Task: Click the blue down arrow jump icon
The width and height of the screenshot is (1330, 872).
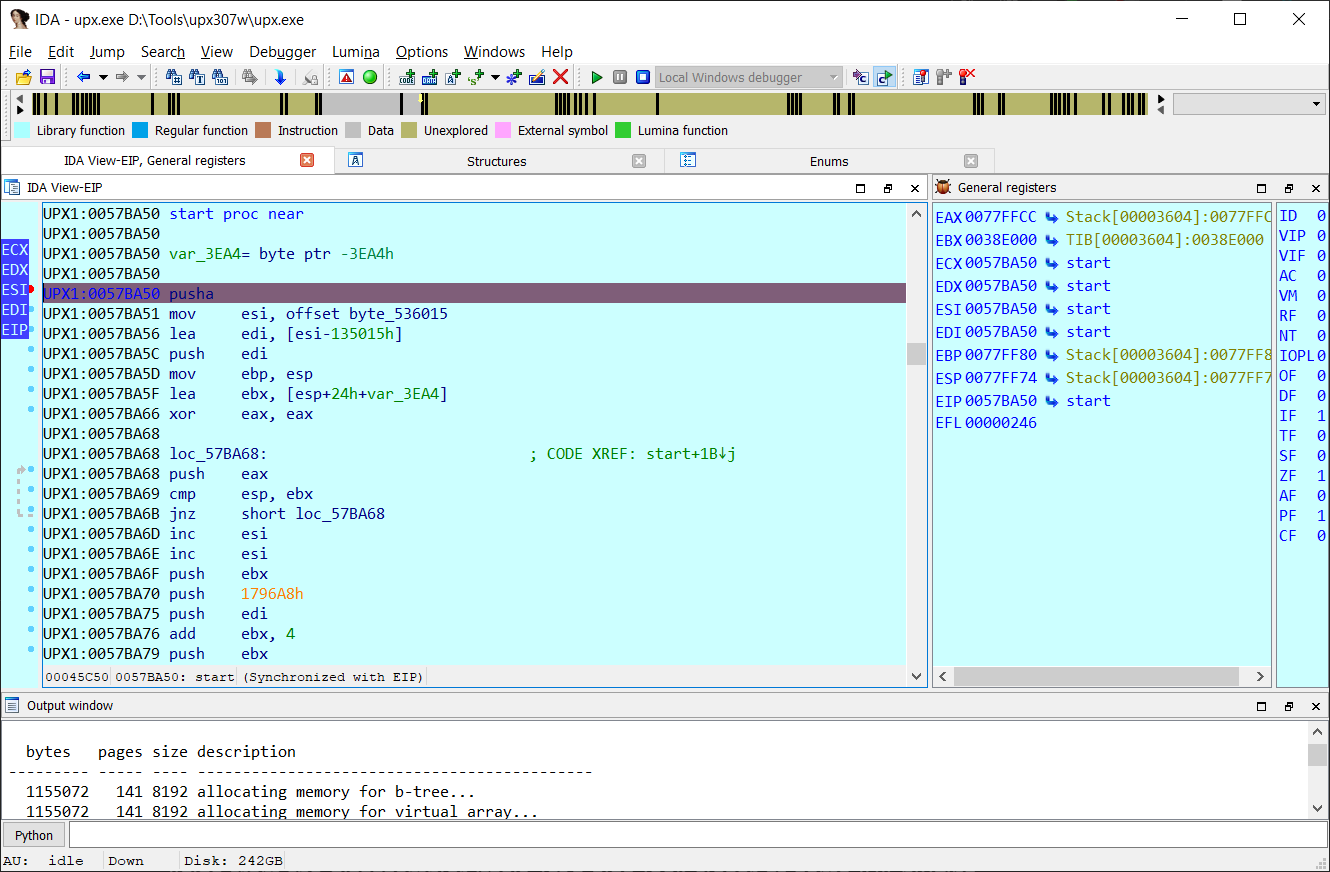Action: (x=280, y=77)
